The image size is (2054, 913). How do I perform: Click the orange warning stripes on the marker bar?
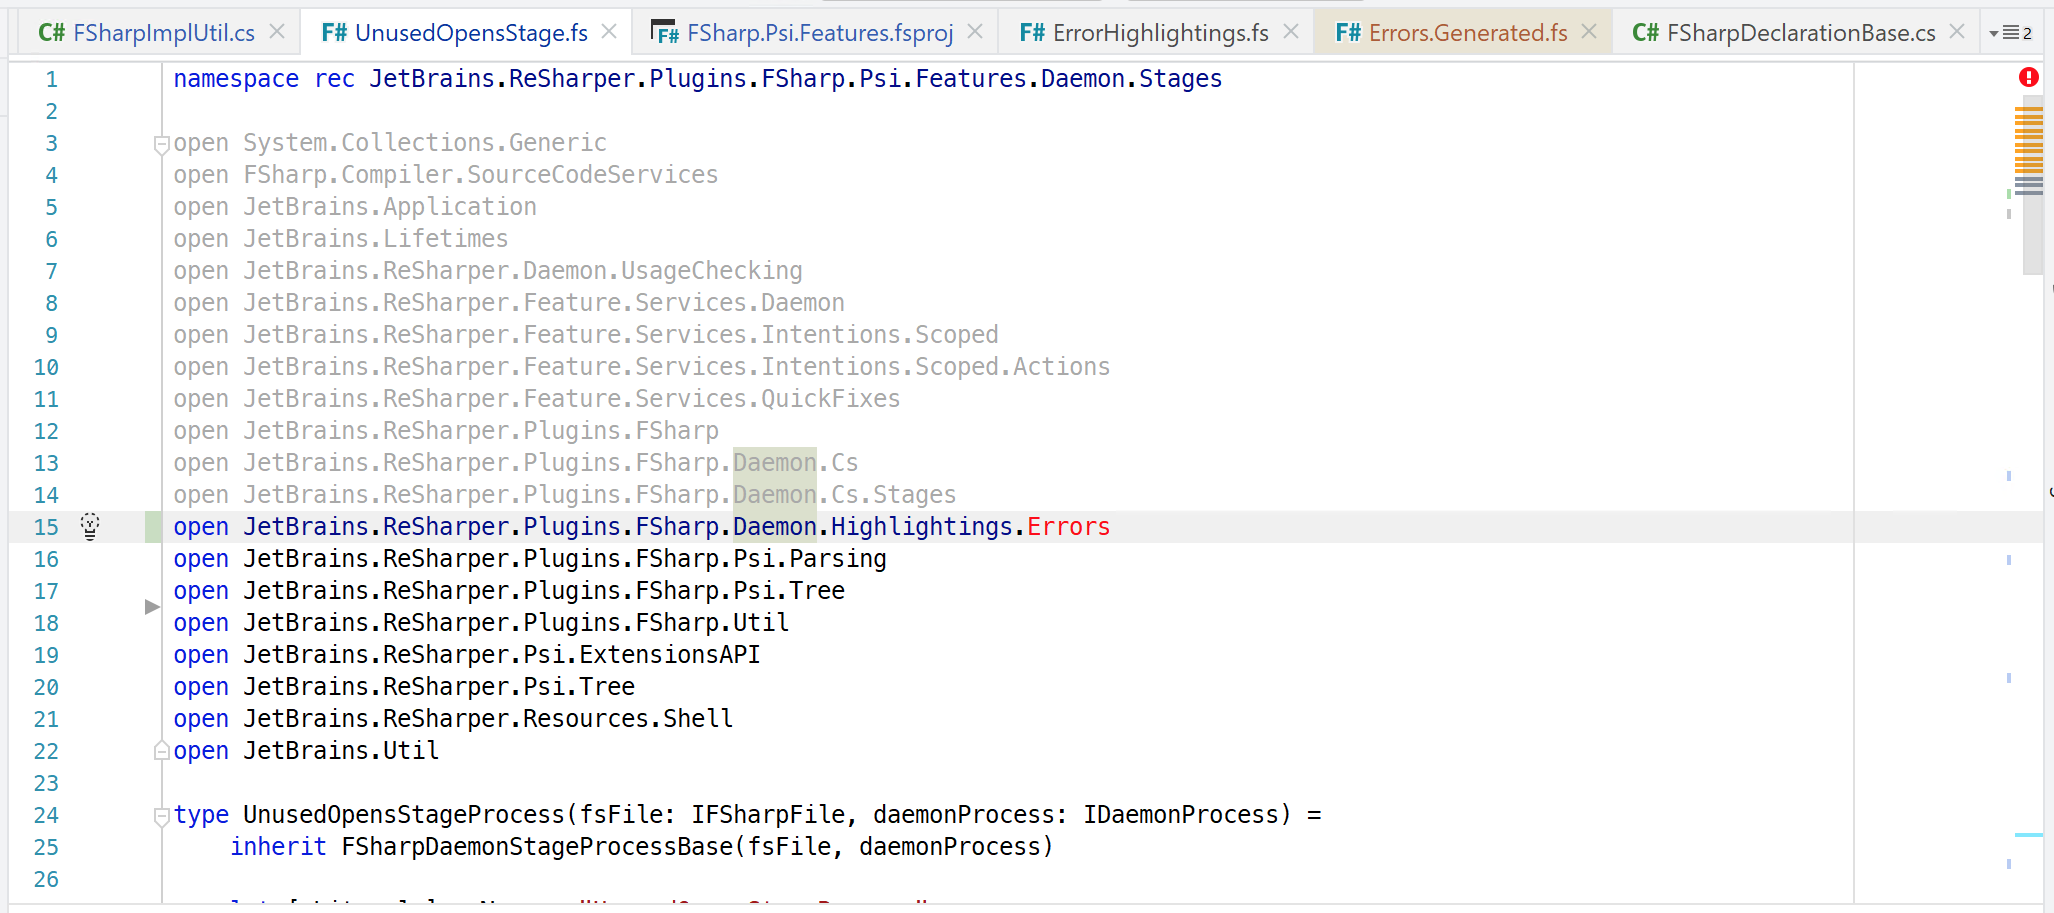(2028, 139)
